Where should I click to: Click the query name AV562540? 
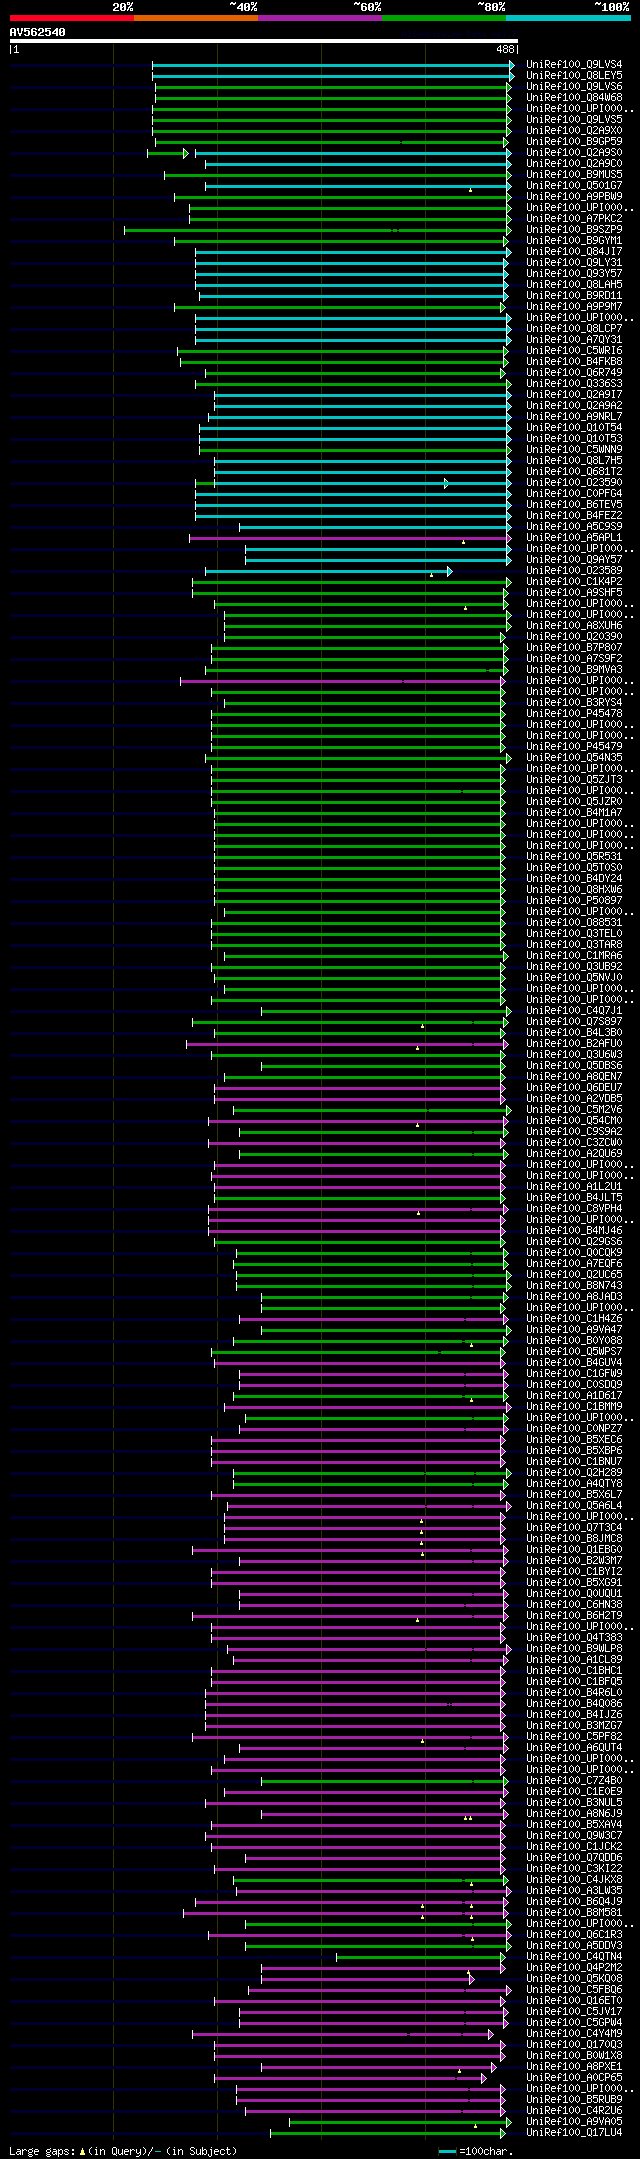(x=37, y=32)
